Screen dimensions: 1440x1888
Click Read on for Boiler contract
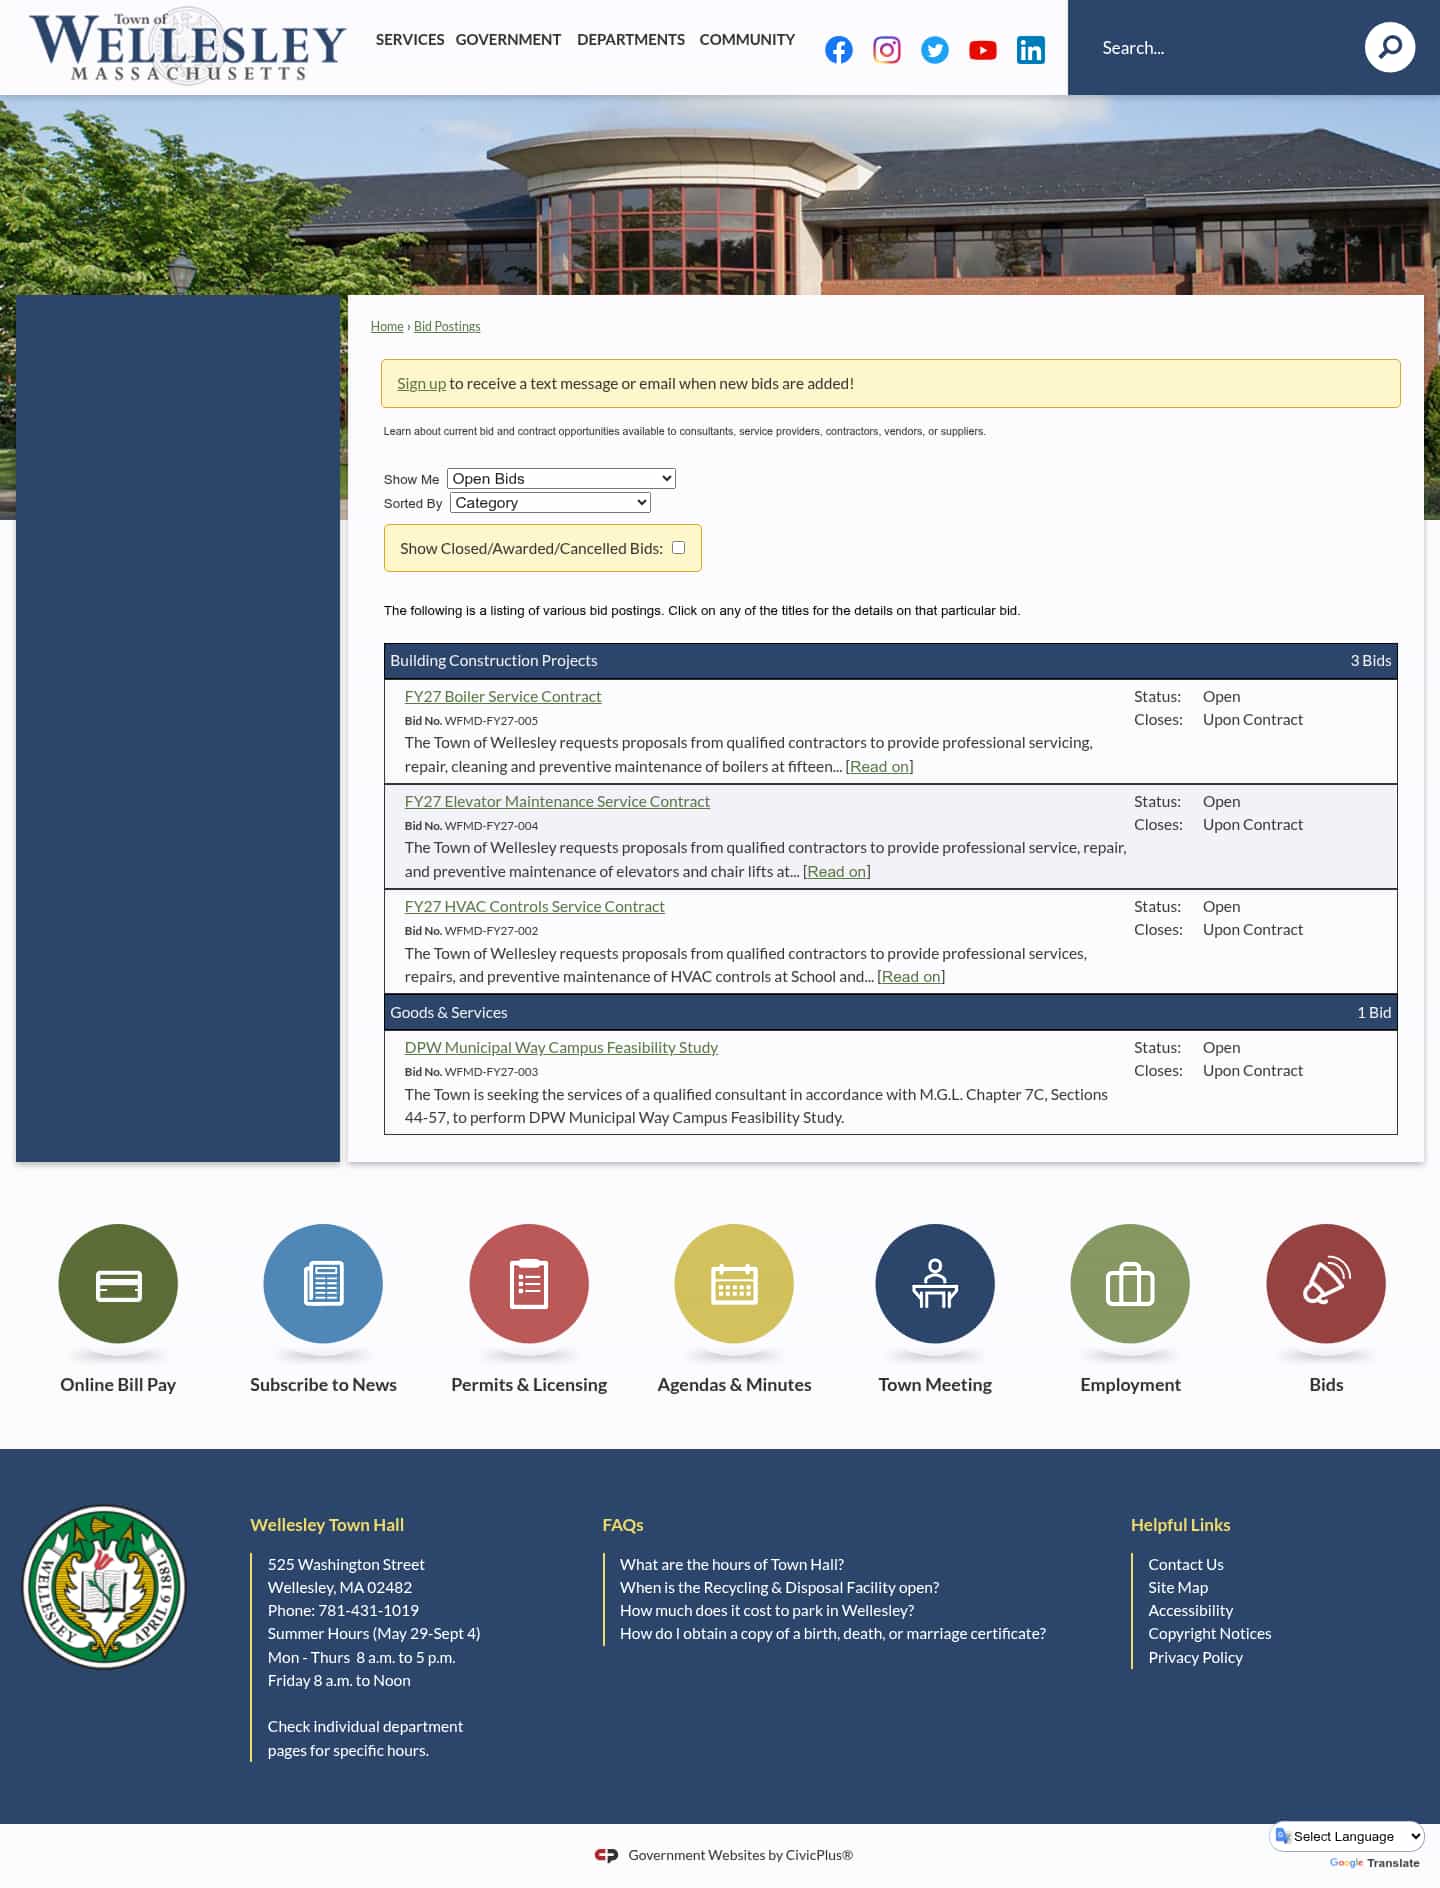pyautogui.click(x=879, y=766)
